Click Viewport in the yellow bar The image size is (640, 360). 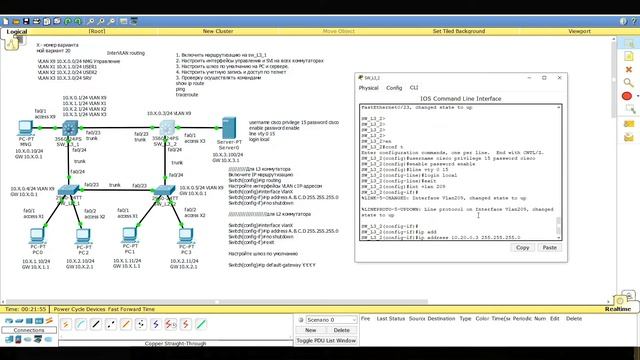click(579, 31)
